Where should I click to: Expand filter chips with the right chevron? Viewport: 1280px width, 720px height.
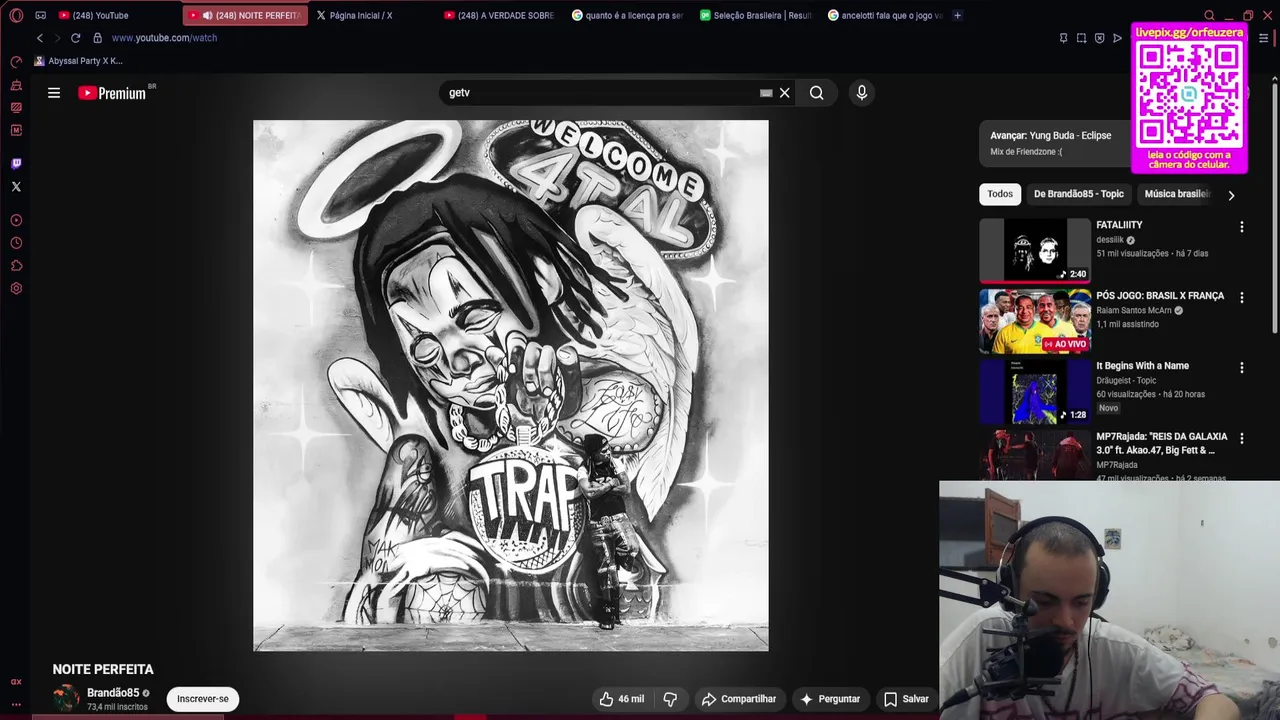(1231, 195)
